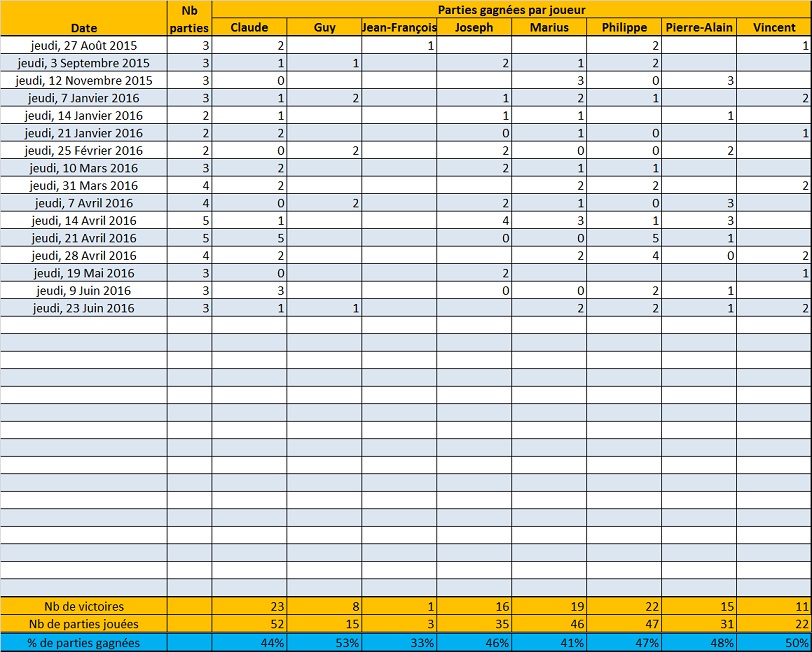The height and width of the screenshot is (652, 812).
Task: Select the date jeudi, 21 Avril 2016
Action: pyautogui.click(x=83, y=238)
